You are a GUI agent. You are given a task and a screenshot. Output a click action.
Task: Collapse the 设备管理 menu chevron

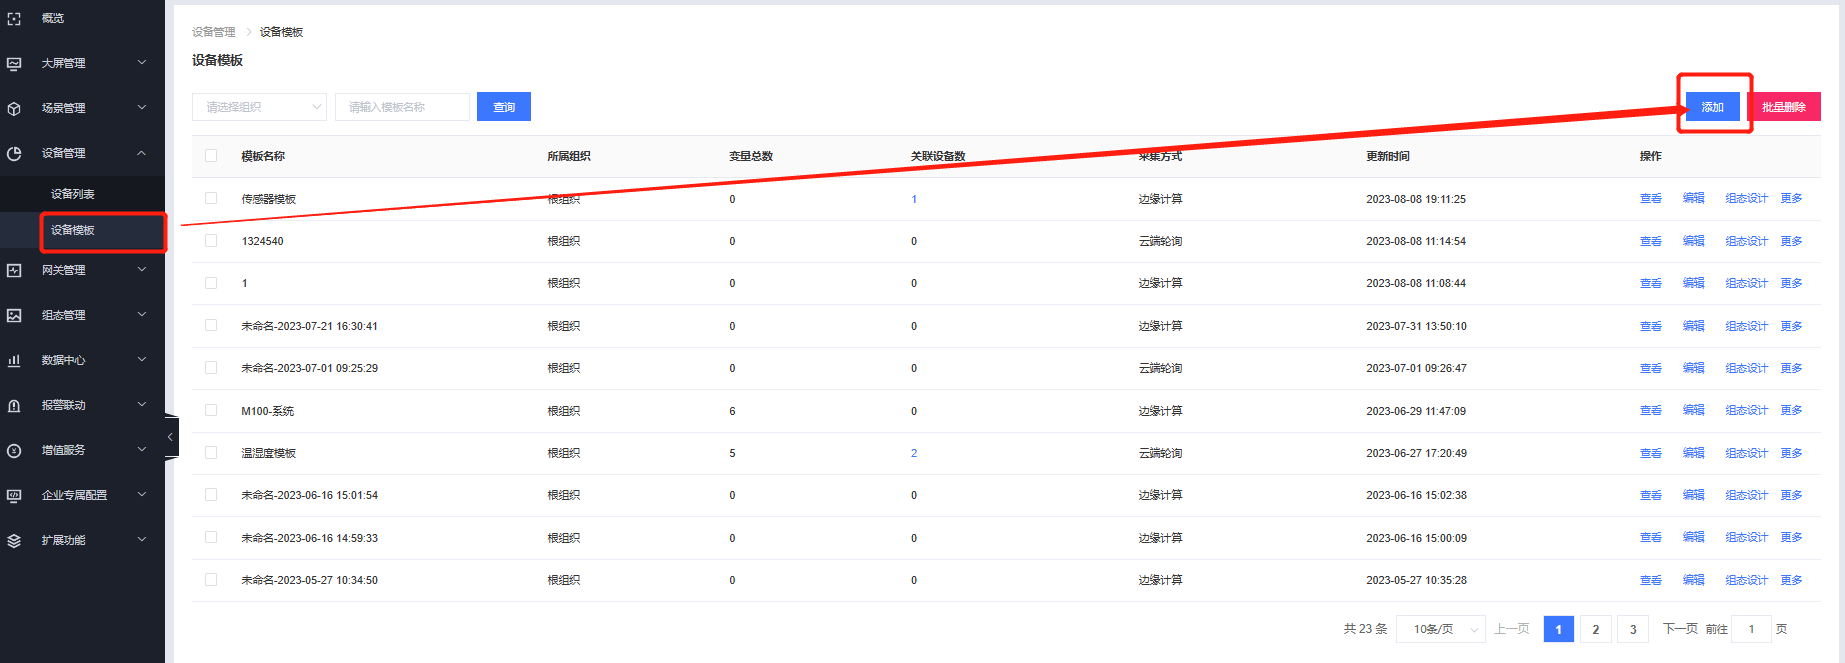[x=141, y=153]
